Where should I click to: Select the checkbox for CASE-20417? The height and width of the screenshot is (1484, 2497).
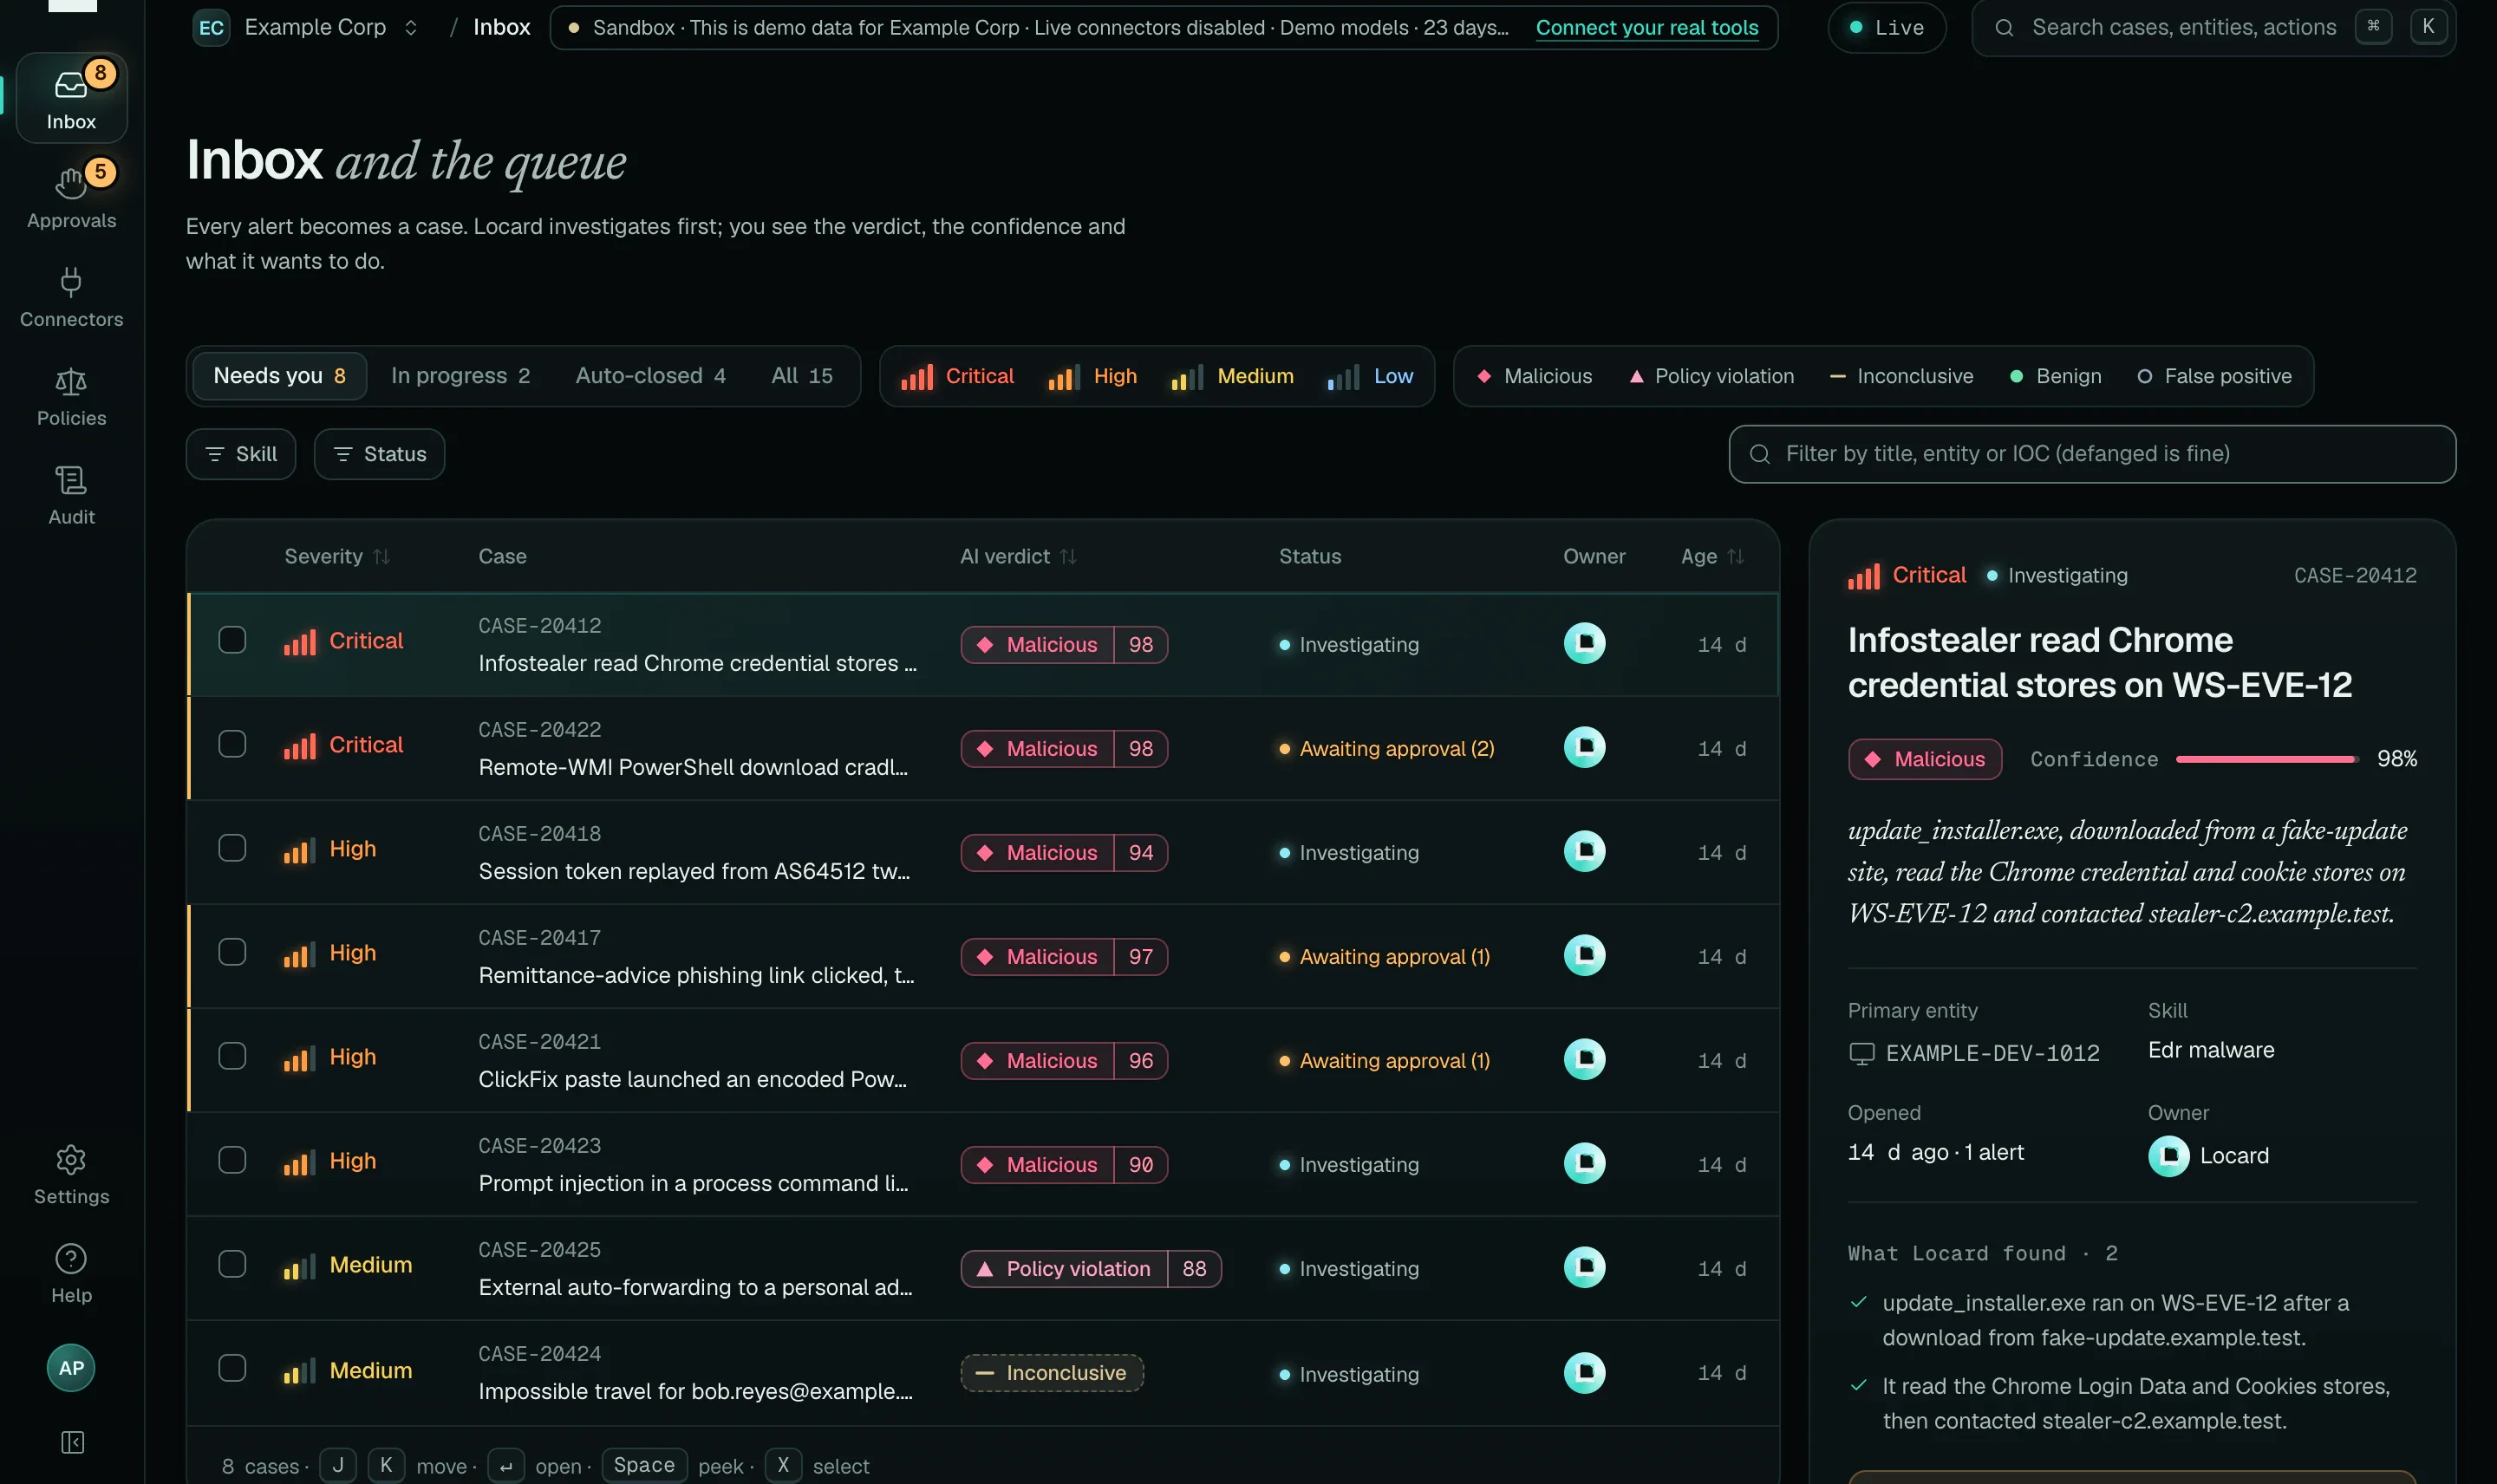pos(232,951)
